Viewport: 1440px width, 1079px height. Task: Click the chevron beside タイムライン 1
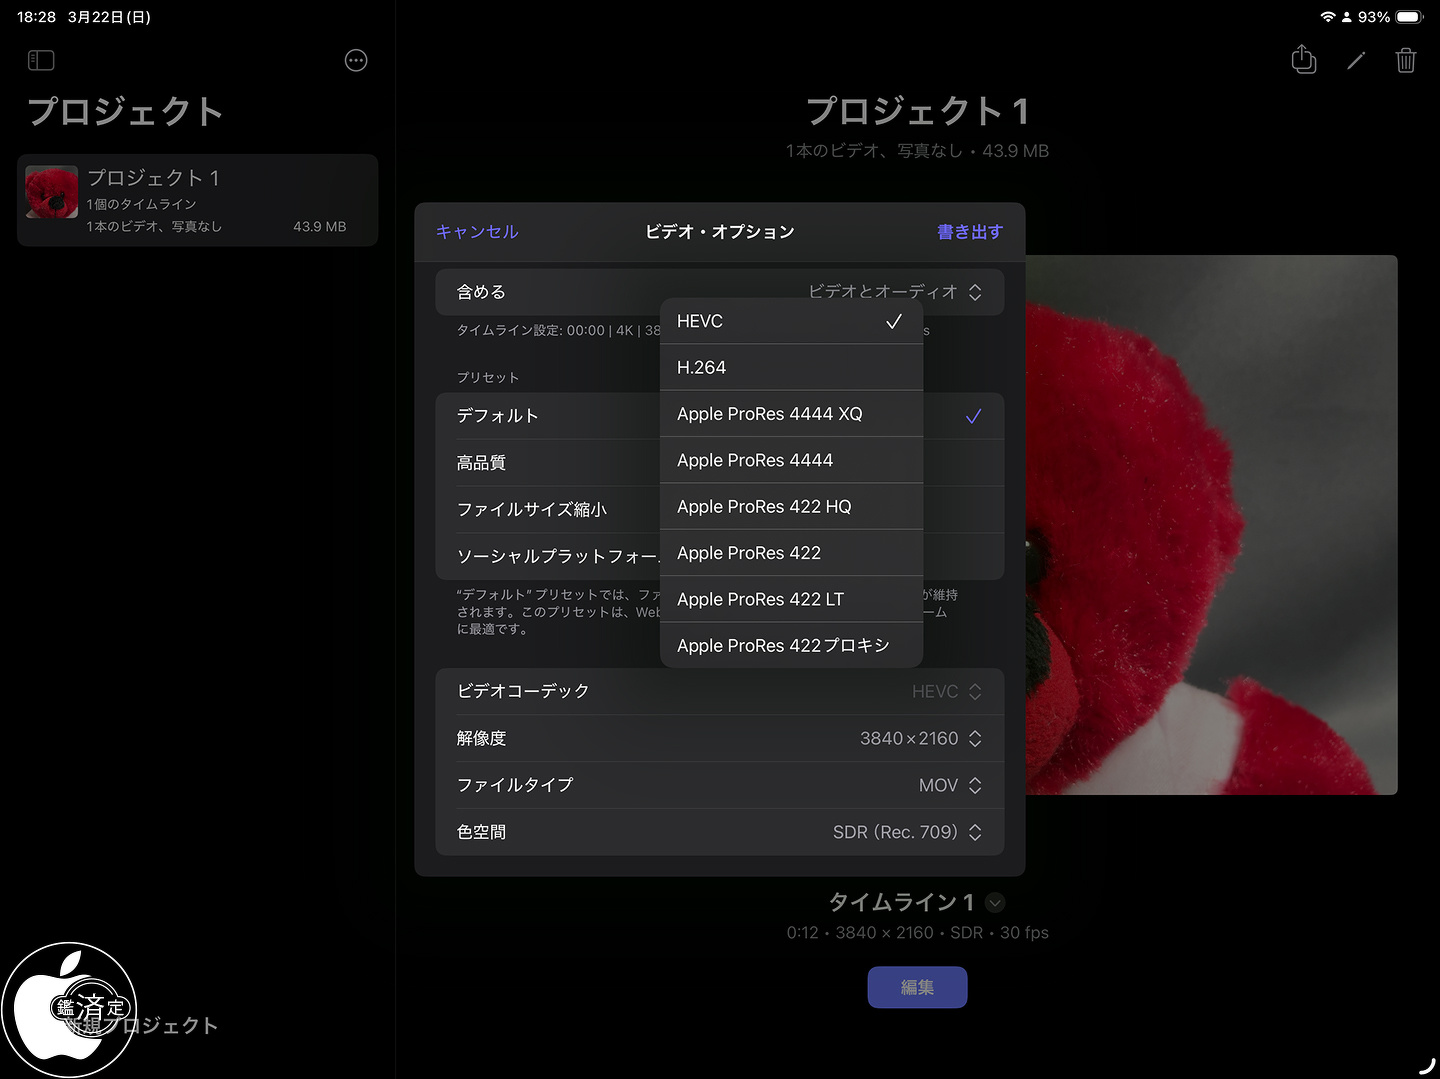pyautogui.click(x=995, y=903)
